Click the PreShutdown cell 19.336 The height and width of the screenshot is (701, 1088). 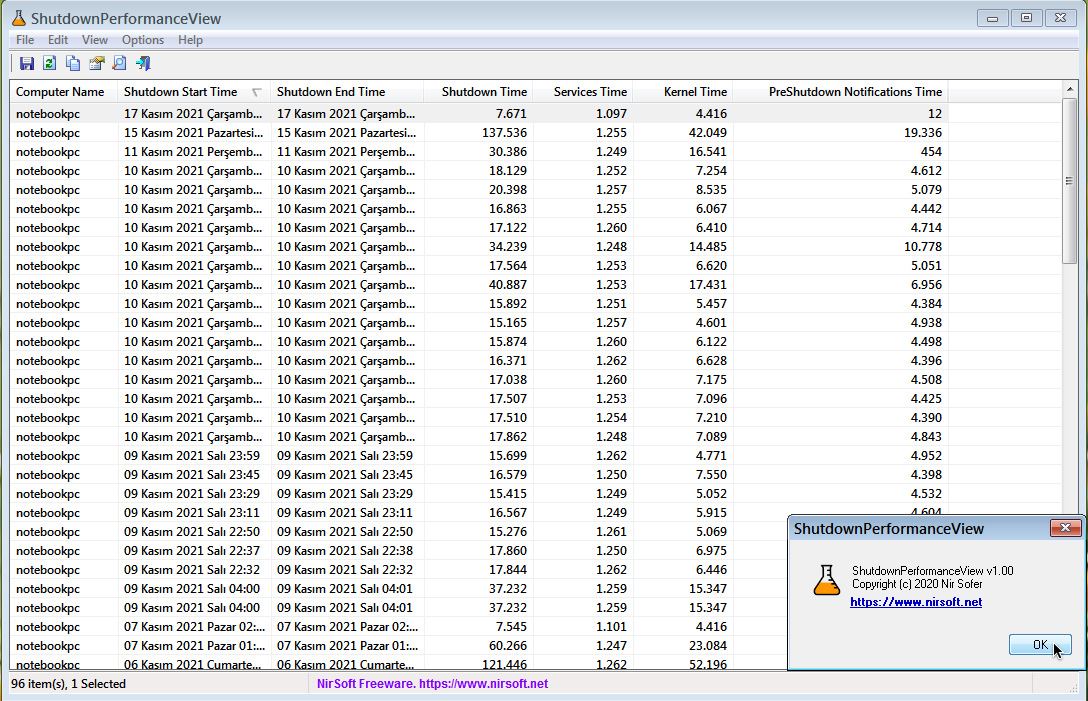click(x=923, y=133)
